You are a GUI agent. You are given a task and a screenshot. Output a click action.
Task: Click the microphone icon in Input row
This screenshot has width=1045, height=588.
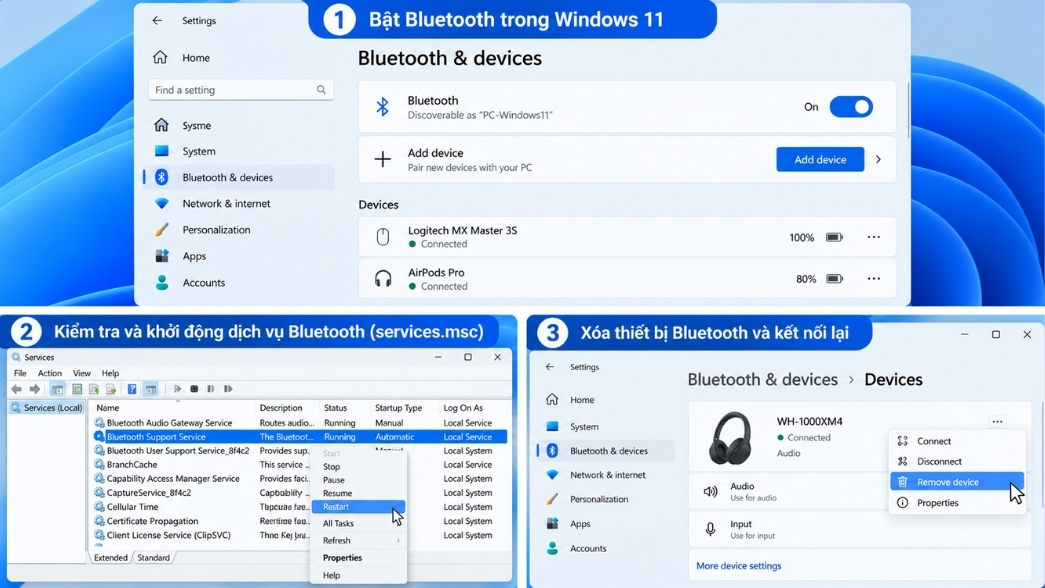coord(710,529)
